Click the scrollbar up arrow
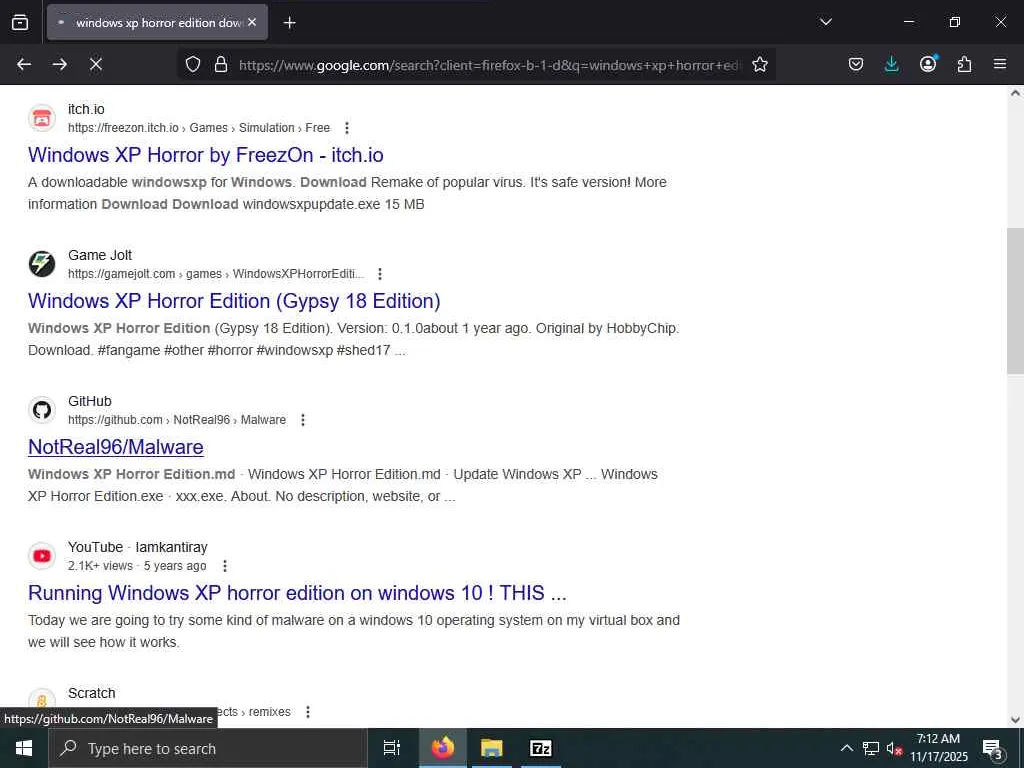This screenshot has width=1024, height=768. pos(1015,93)
